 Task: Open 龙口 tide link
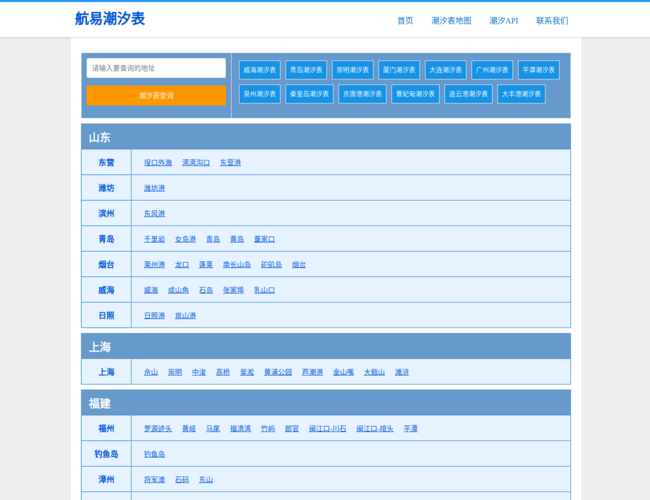tap(182, 265)
